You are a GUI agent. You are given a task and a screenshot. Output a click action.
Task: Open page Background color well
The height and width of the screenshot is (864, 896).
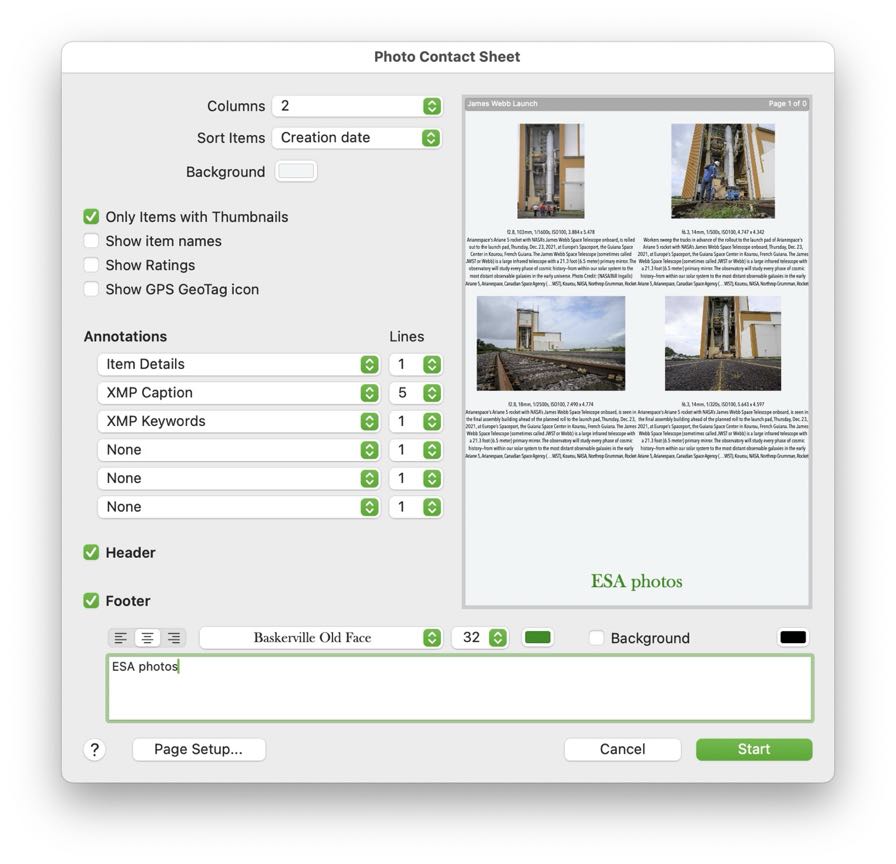coord(295,171)
